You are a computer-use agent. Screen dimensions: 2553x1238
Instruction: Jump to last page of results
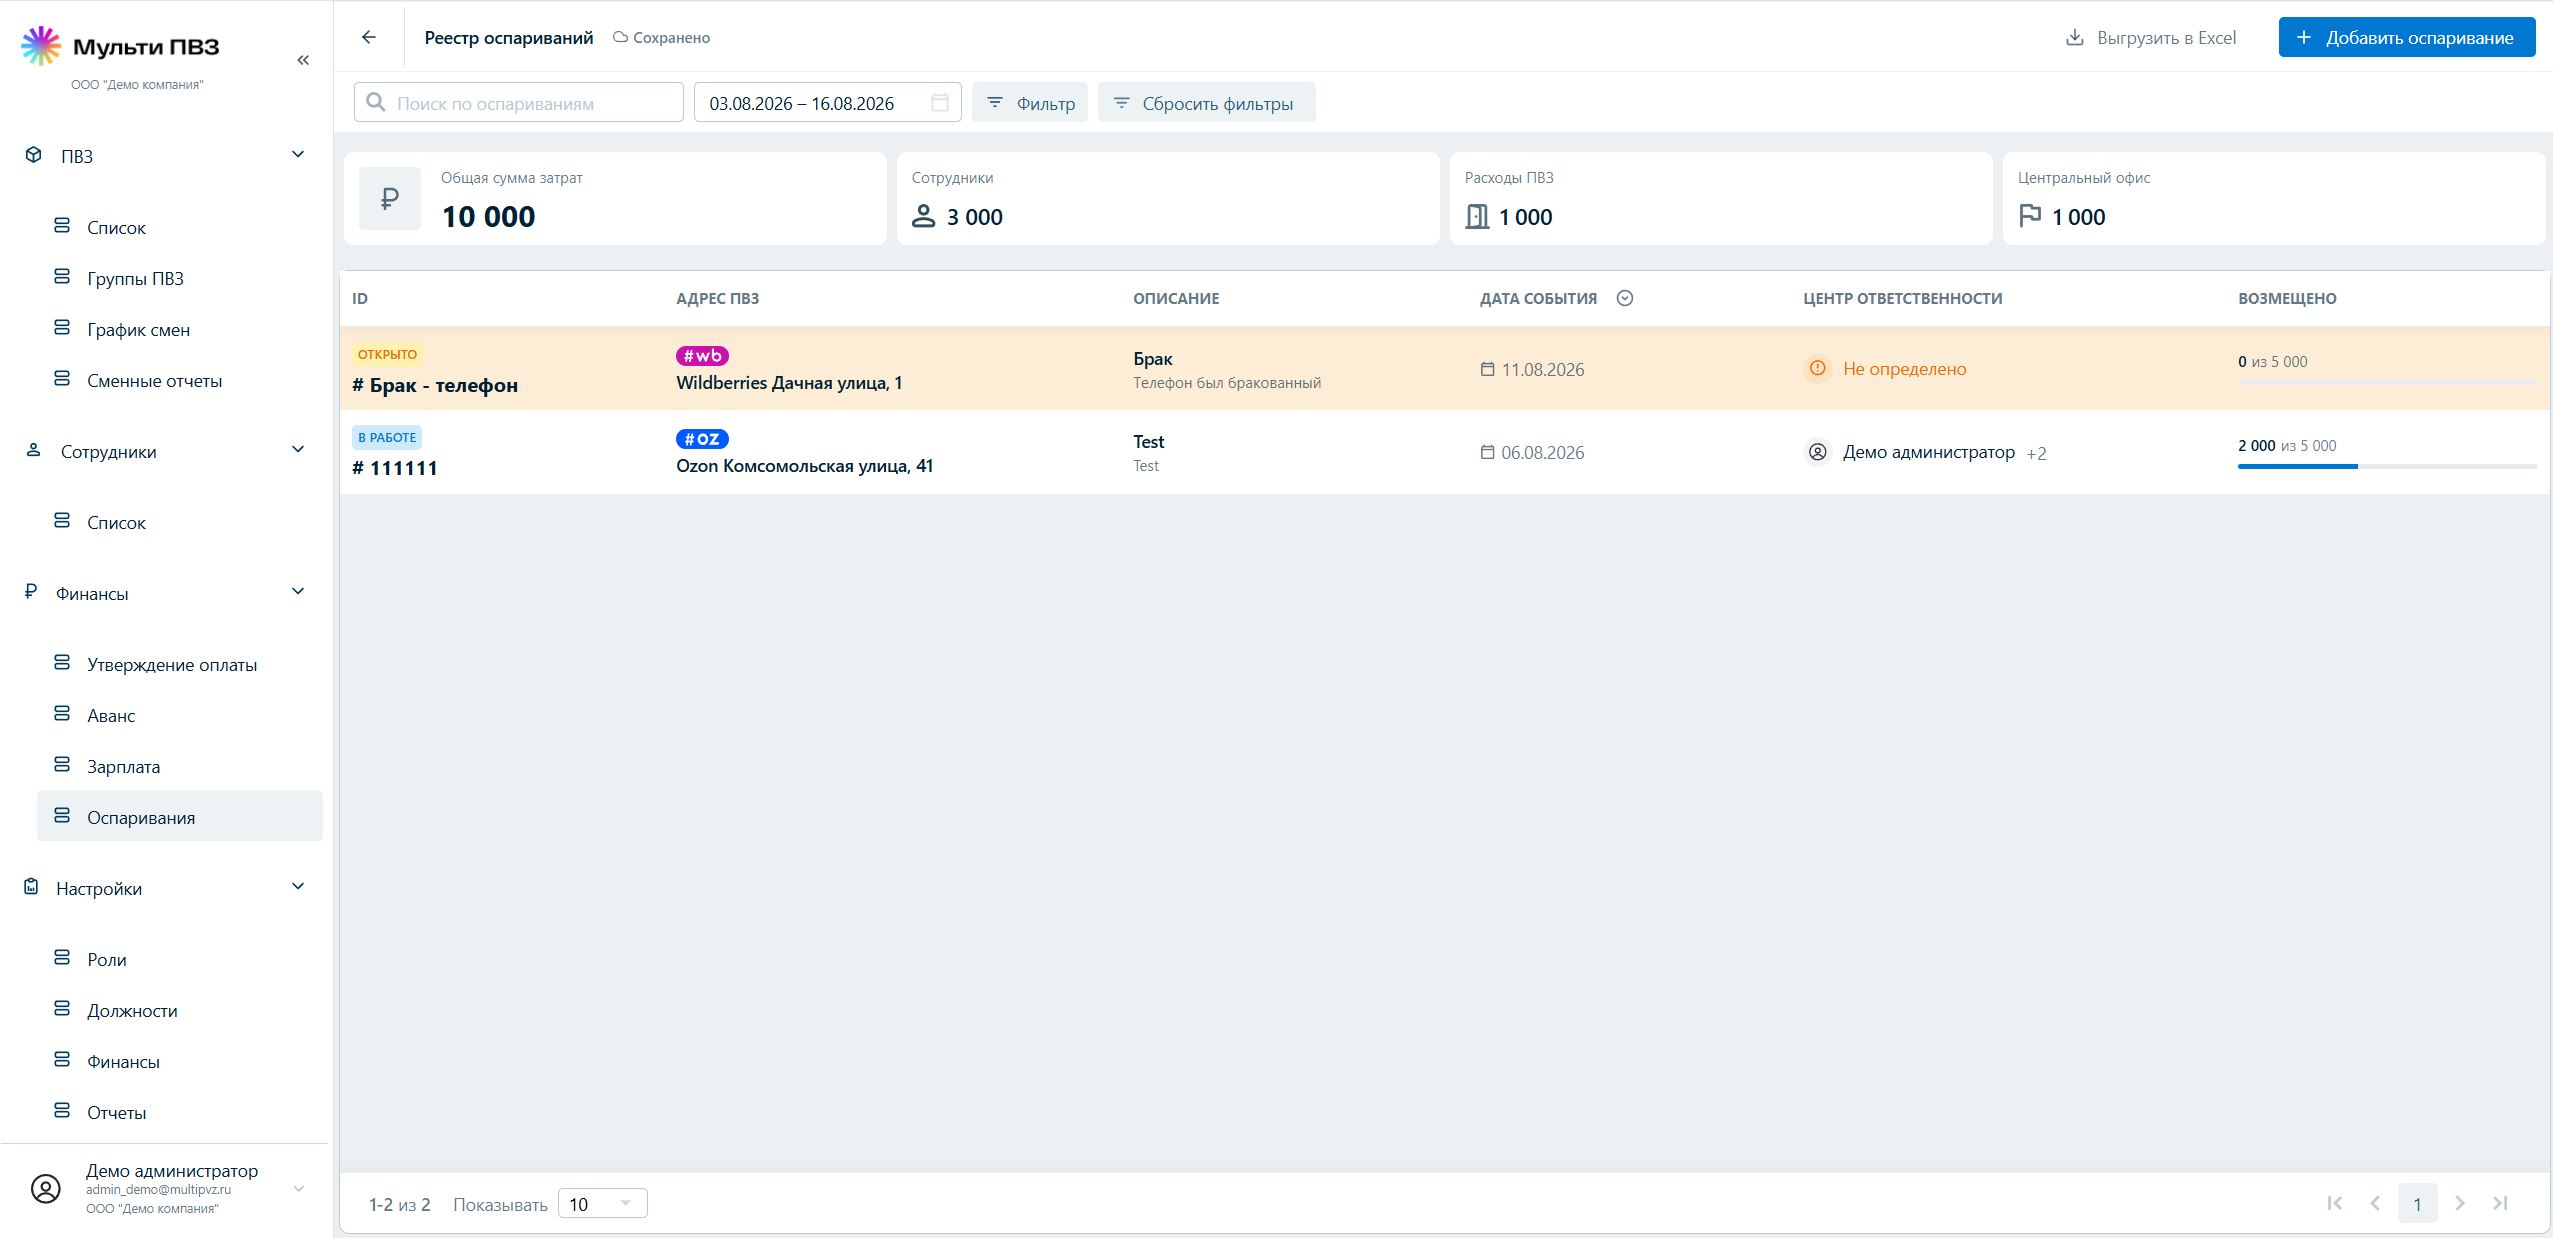(2500, 1203)
